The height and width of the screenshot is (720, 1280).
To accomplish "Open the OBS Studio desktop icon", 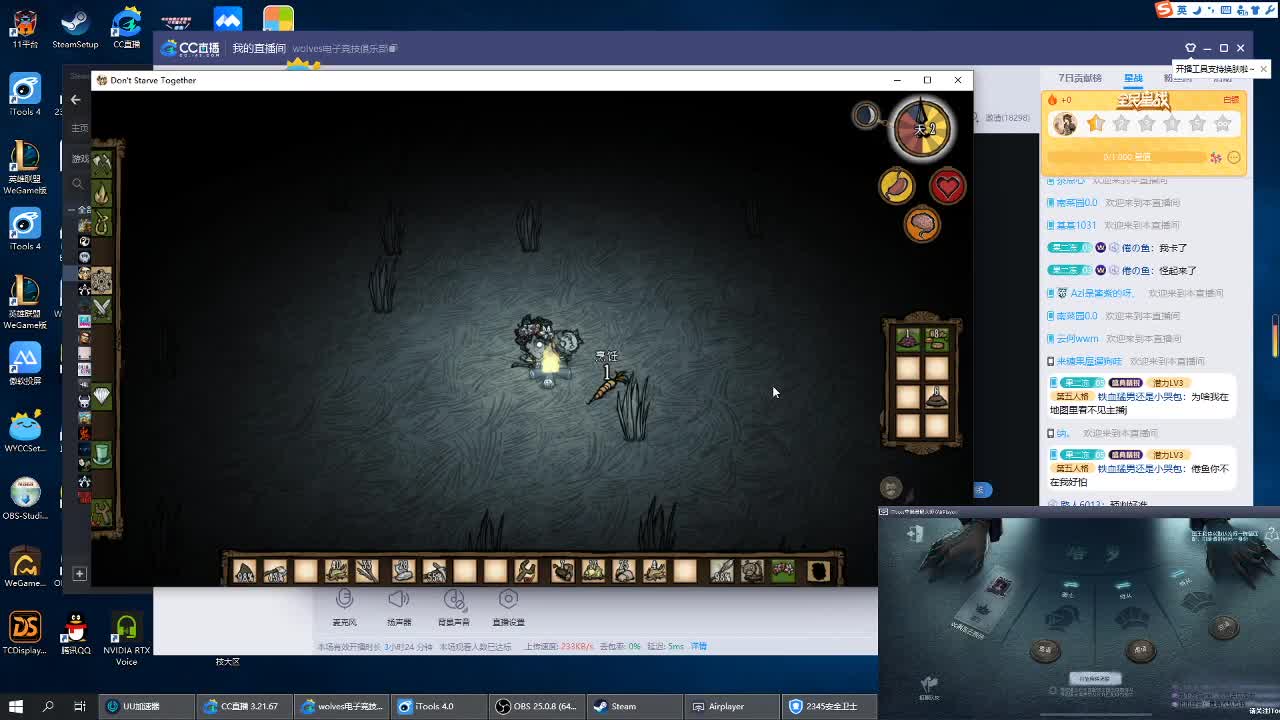I will [x=24, y=499].
